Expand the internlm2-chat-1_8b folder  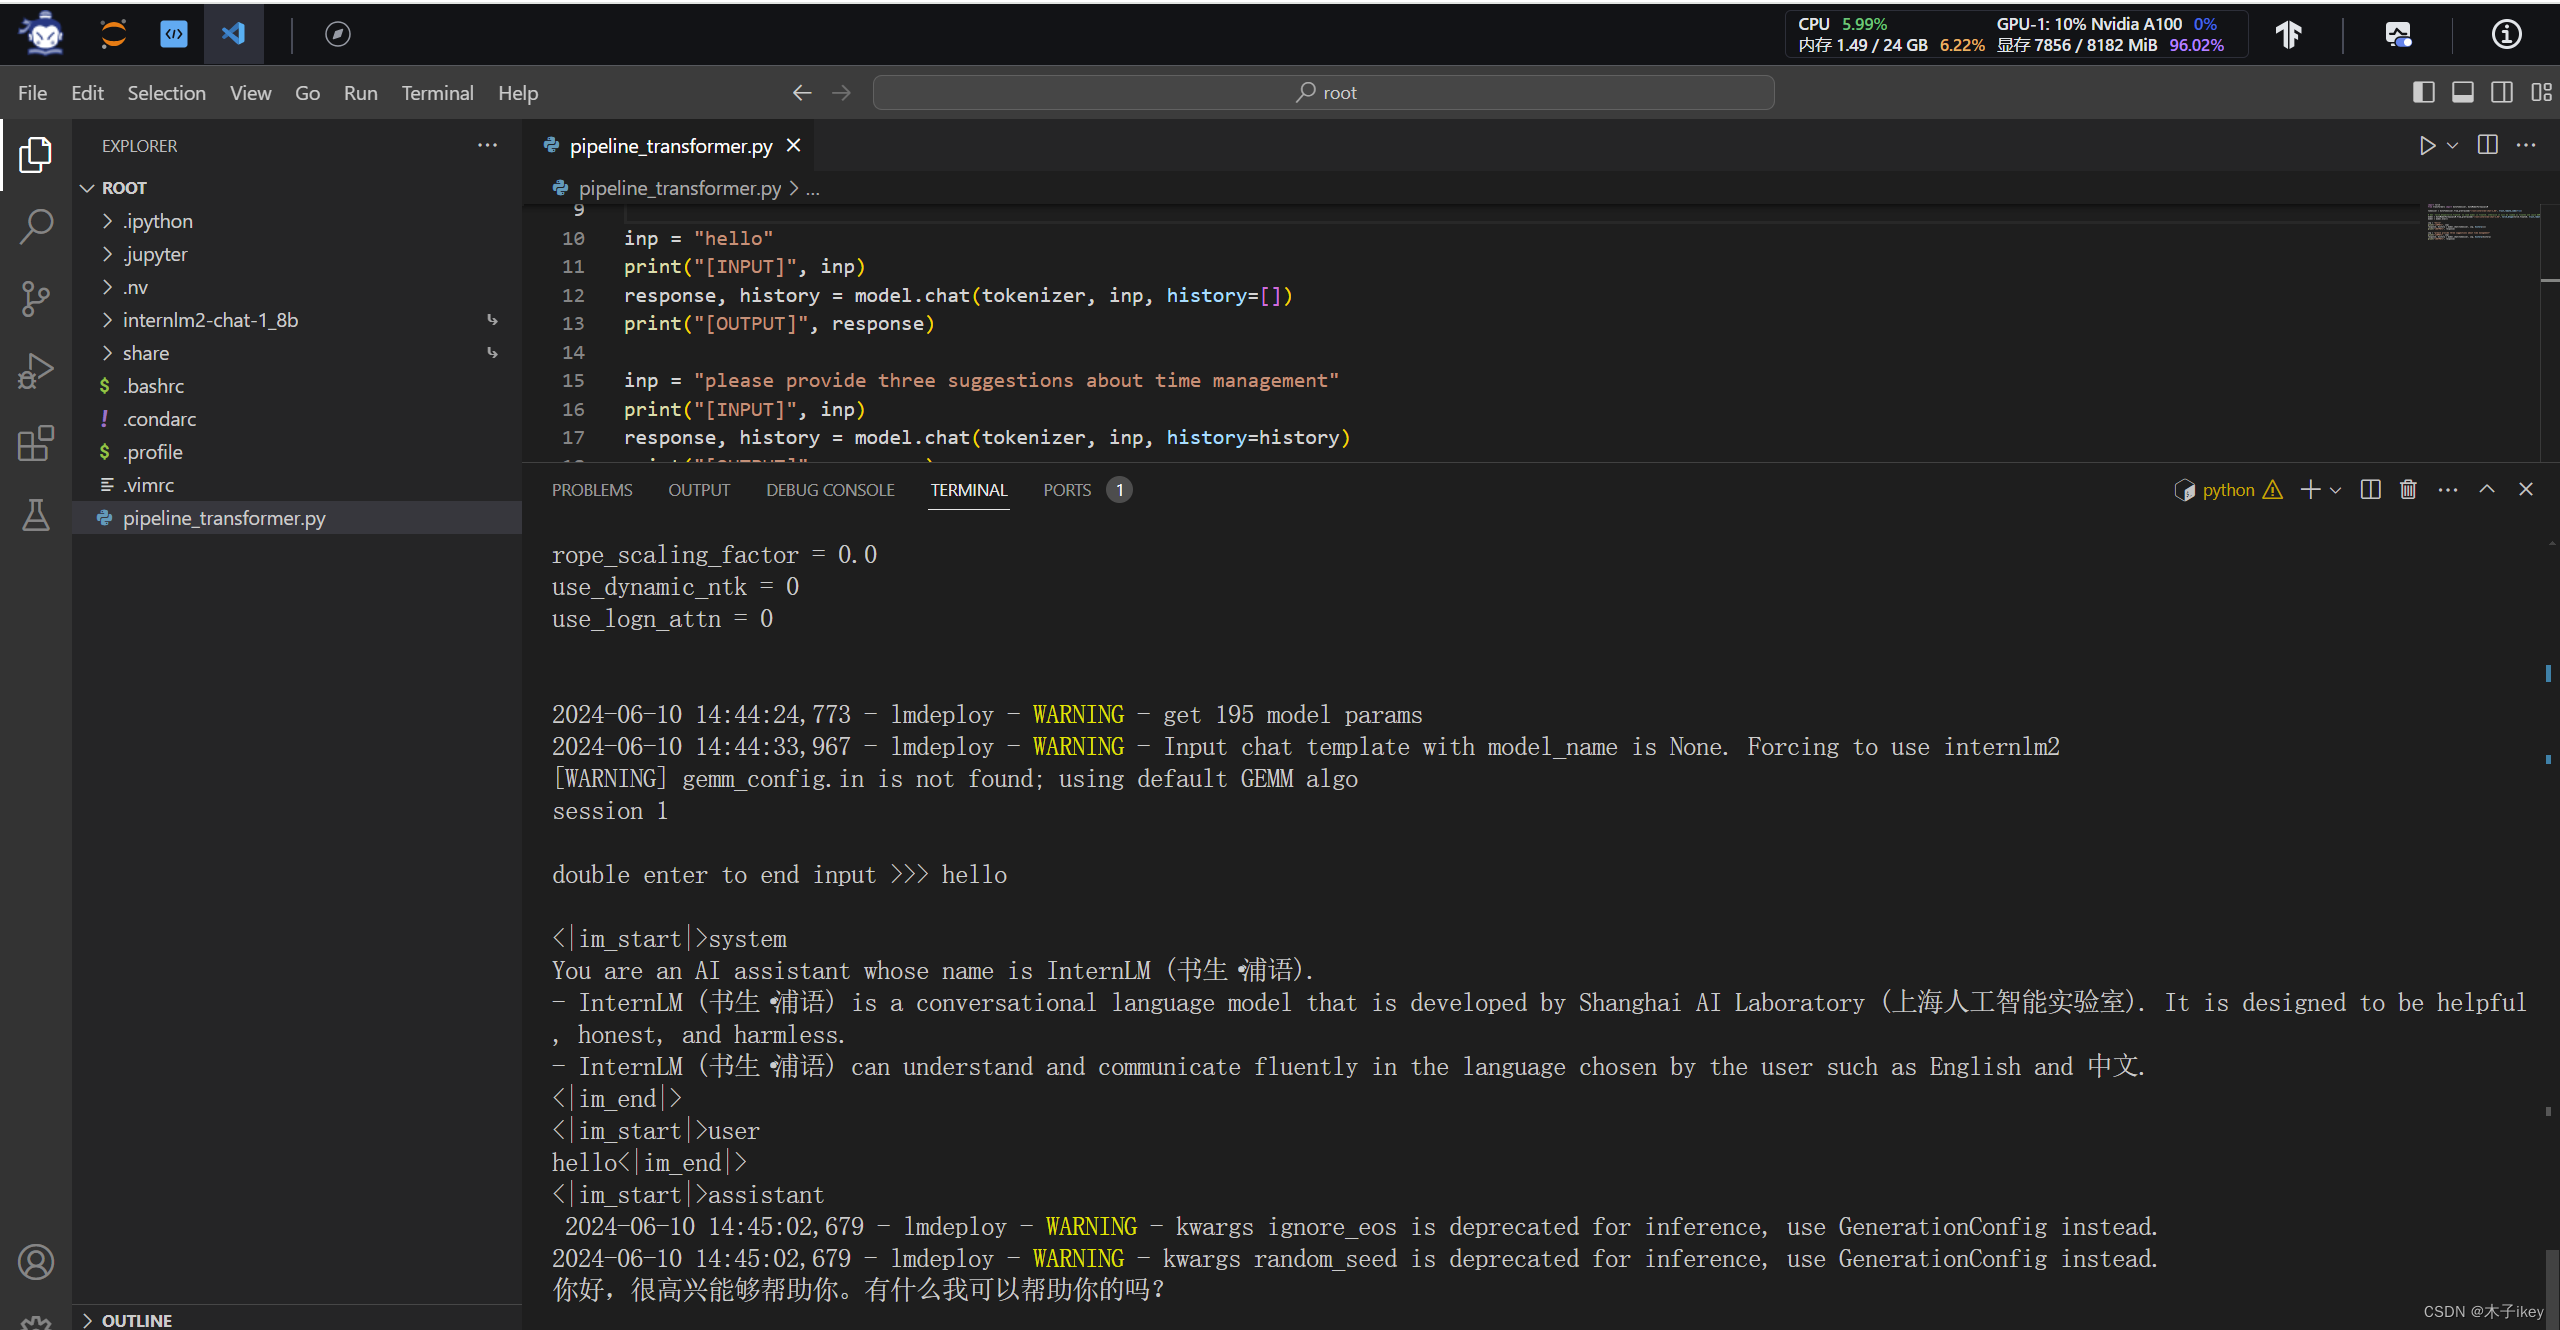coord(210,320)
